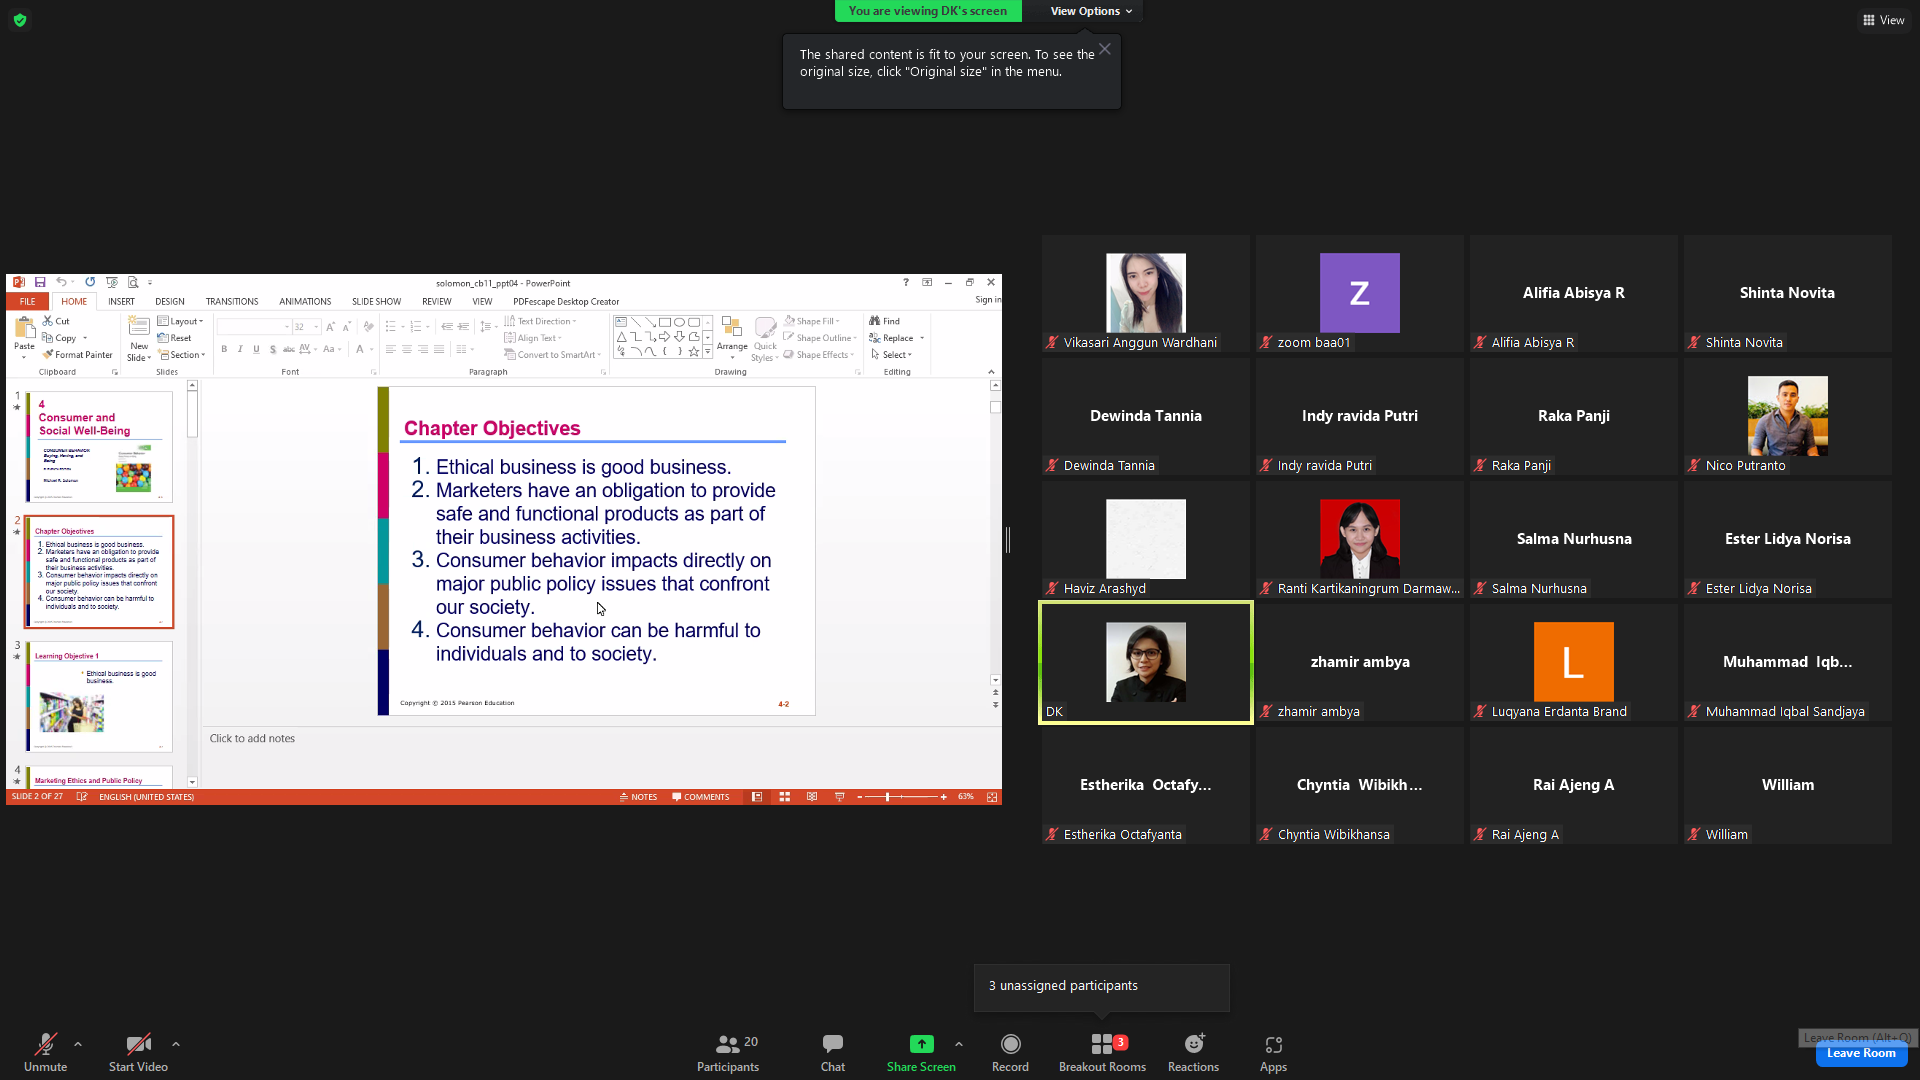Click the Text Direction button

click(540, 321)
